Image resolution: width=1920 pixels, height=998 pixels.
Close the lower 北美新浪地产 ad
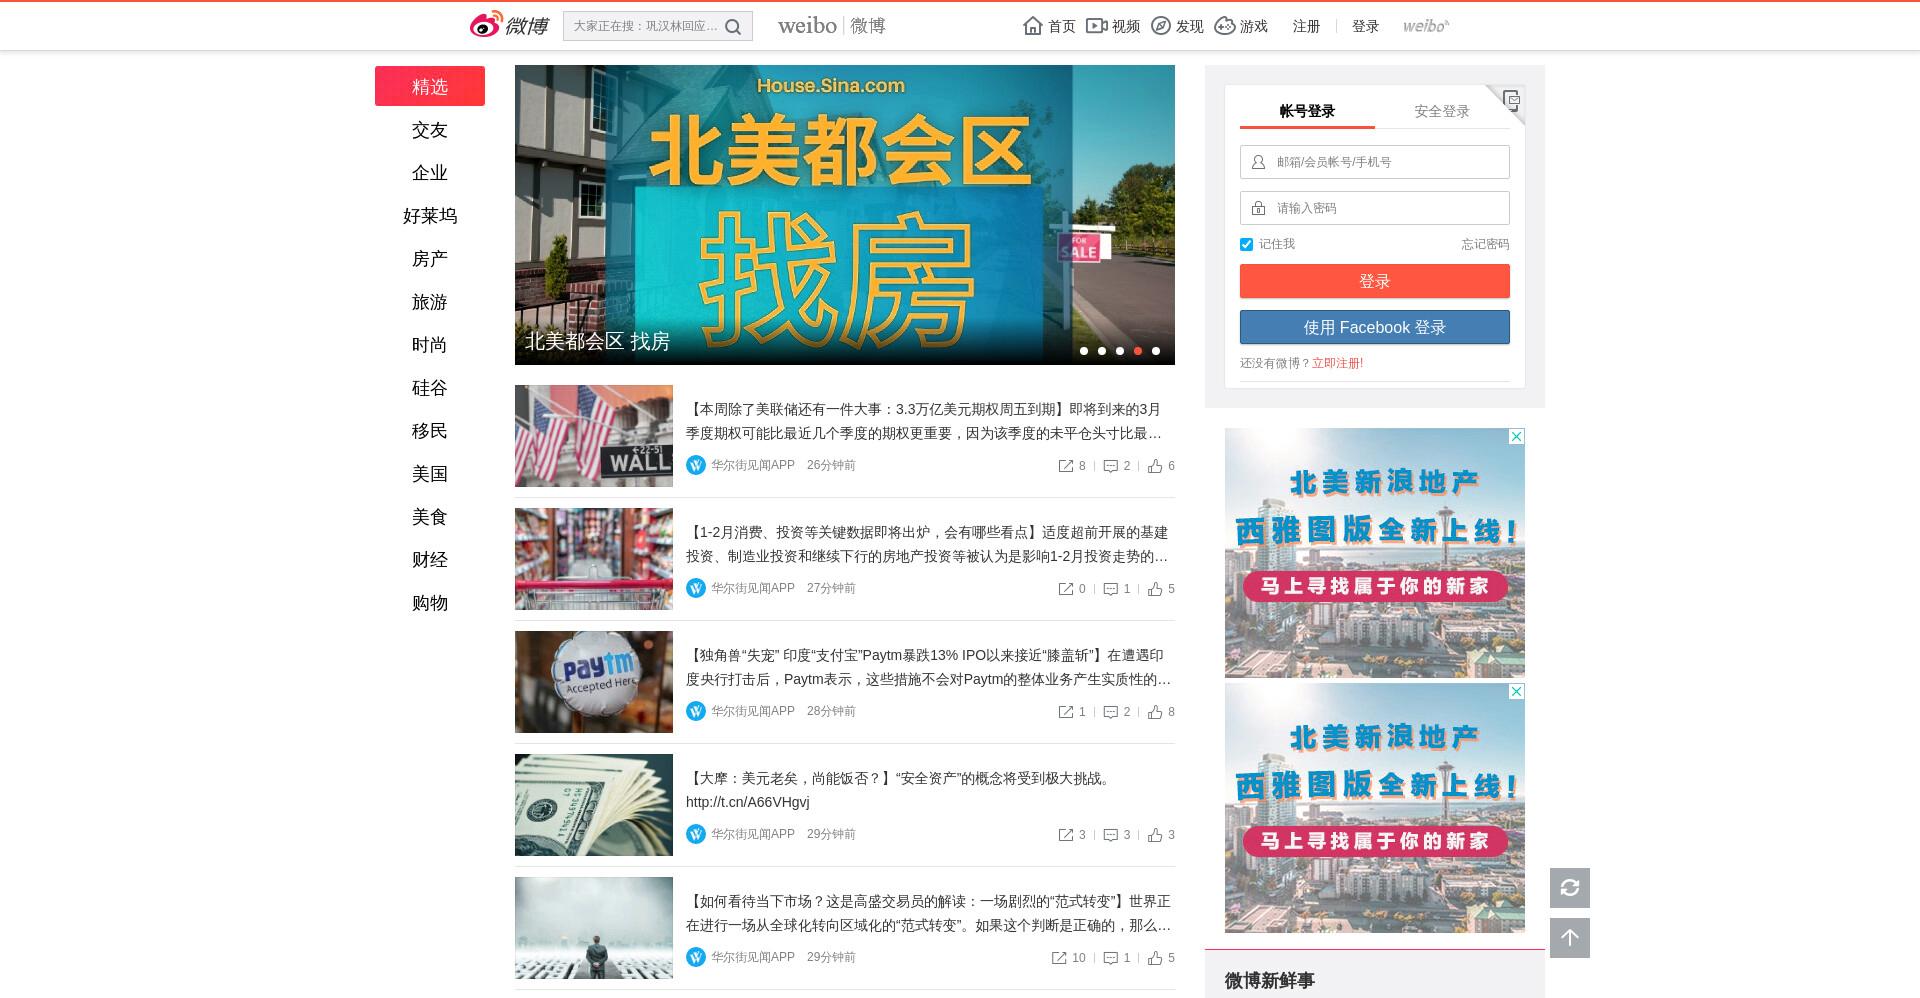(1517, 691)
